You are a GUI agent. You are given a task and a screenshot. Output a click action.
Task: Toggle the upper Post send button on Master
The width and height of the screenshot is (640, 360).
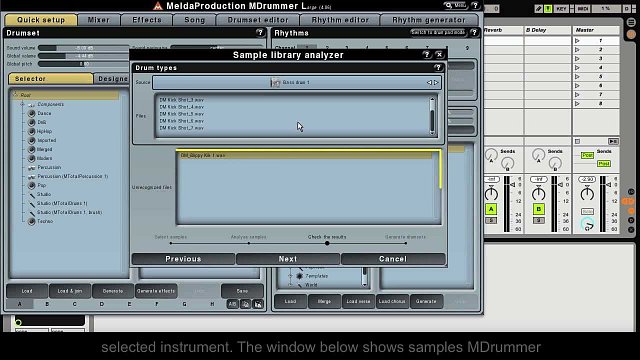[587, 156]
